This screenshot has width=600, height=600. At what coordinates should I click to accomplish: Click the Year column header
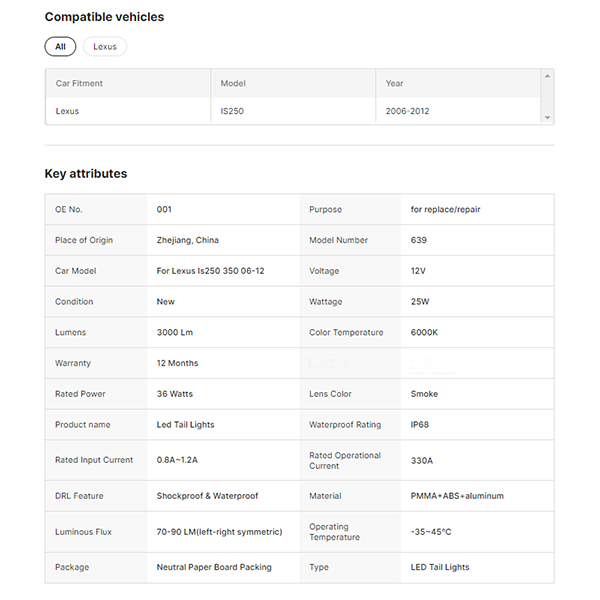tap(395, 83)
